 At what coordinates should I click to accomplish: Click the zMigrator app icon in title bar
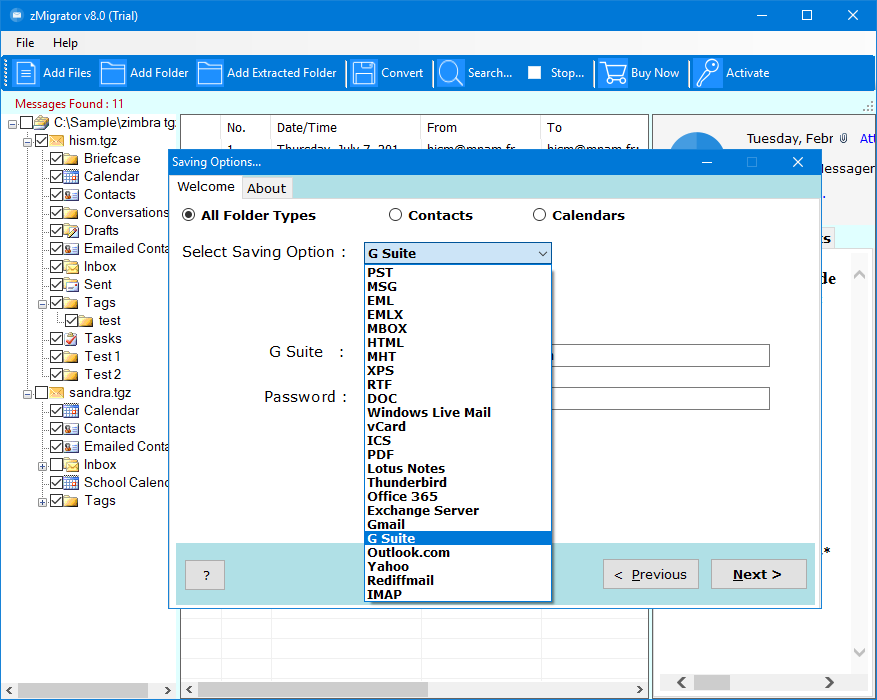(16, 15)
